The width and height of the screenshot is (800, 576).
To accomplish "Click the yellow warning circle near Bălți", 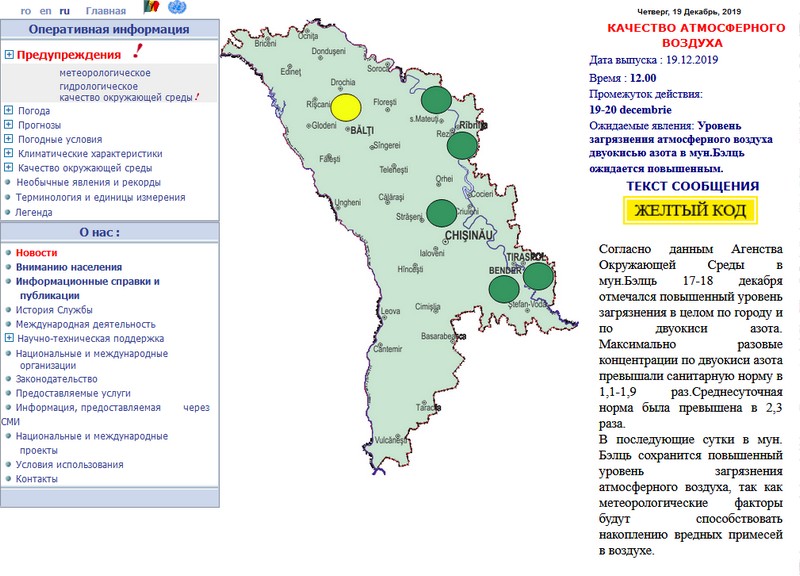I will coord(347,107).
